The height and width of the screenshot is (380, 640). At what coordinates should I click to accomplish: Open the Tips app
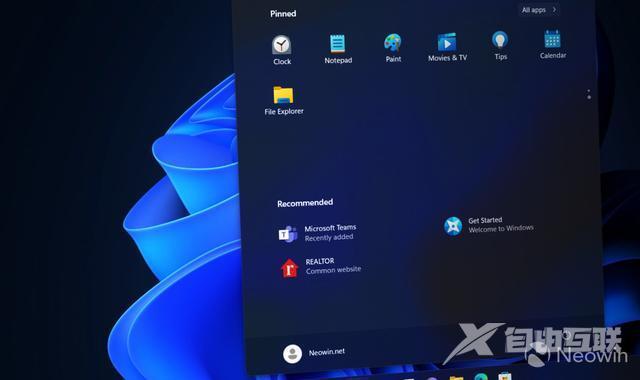(500, 46)
